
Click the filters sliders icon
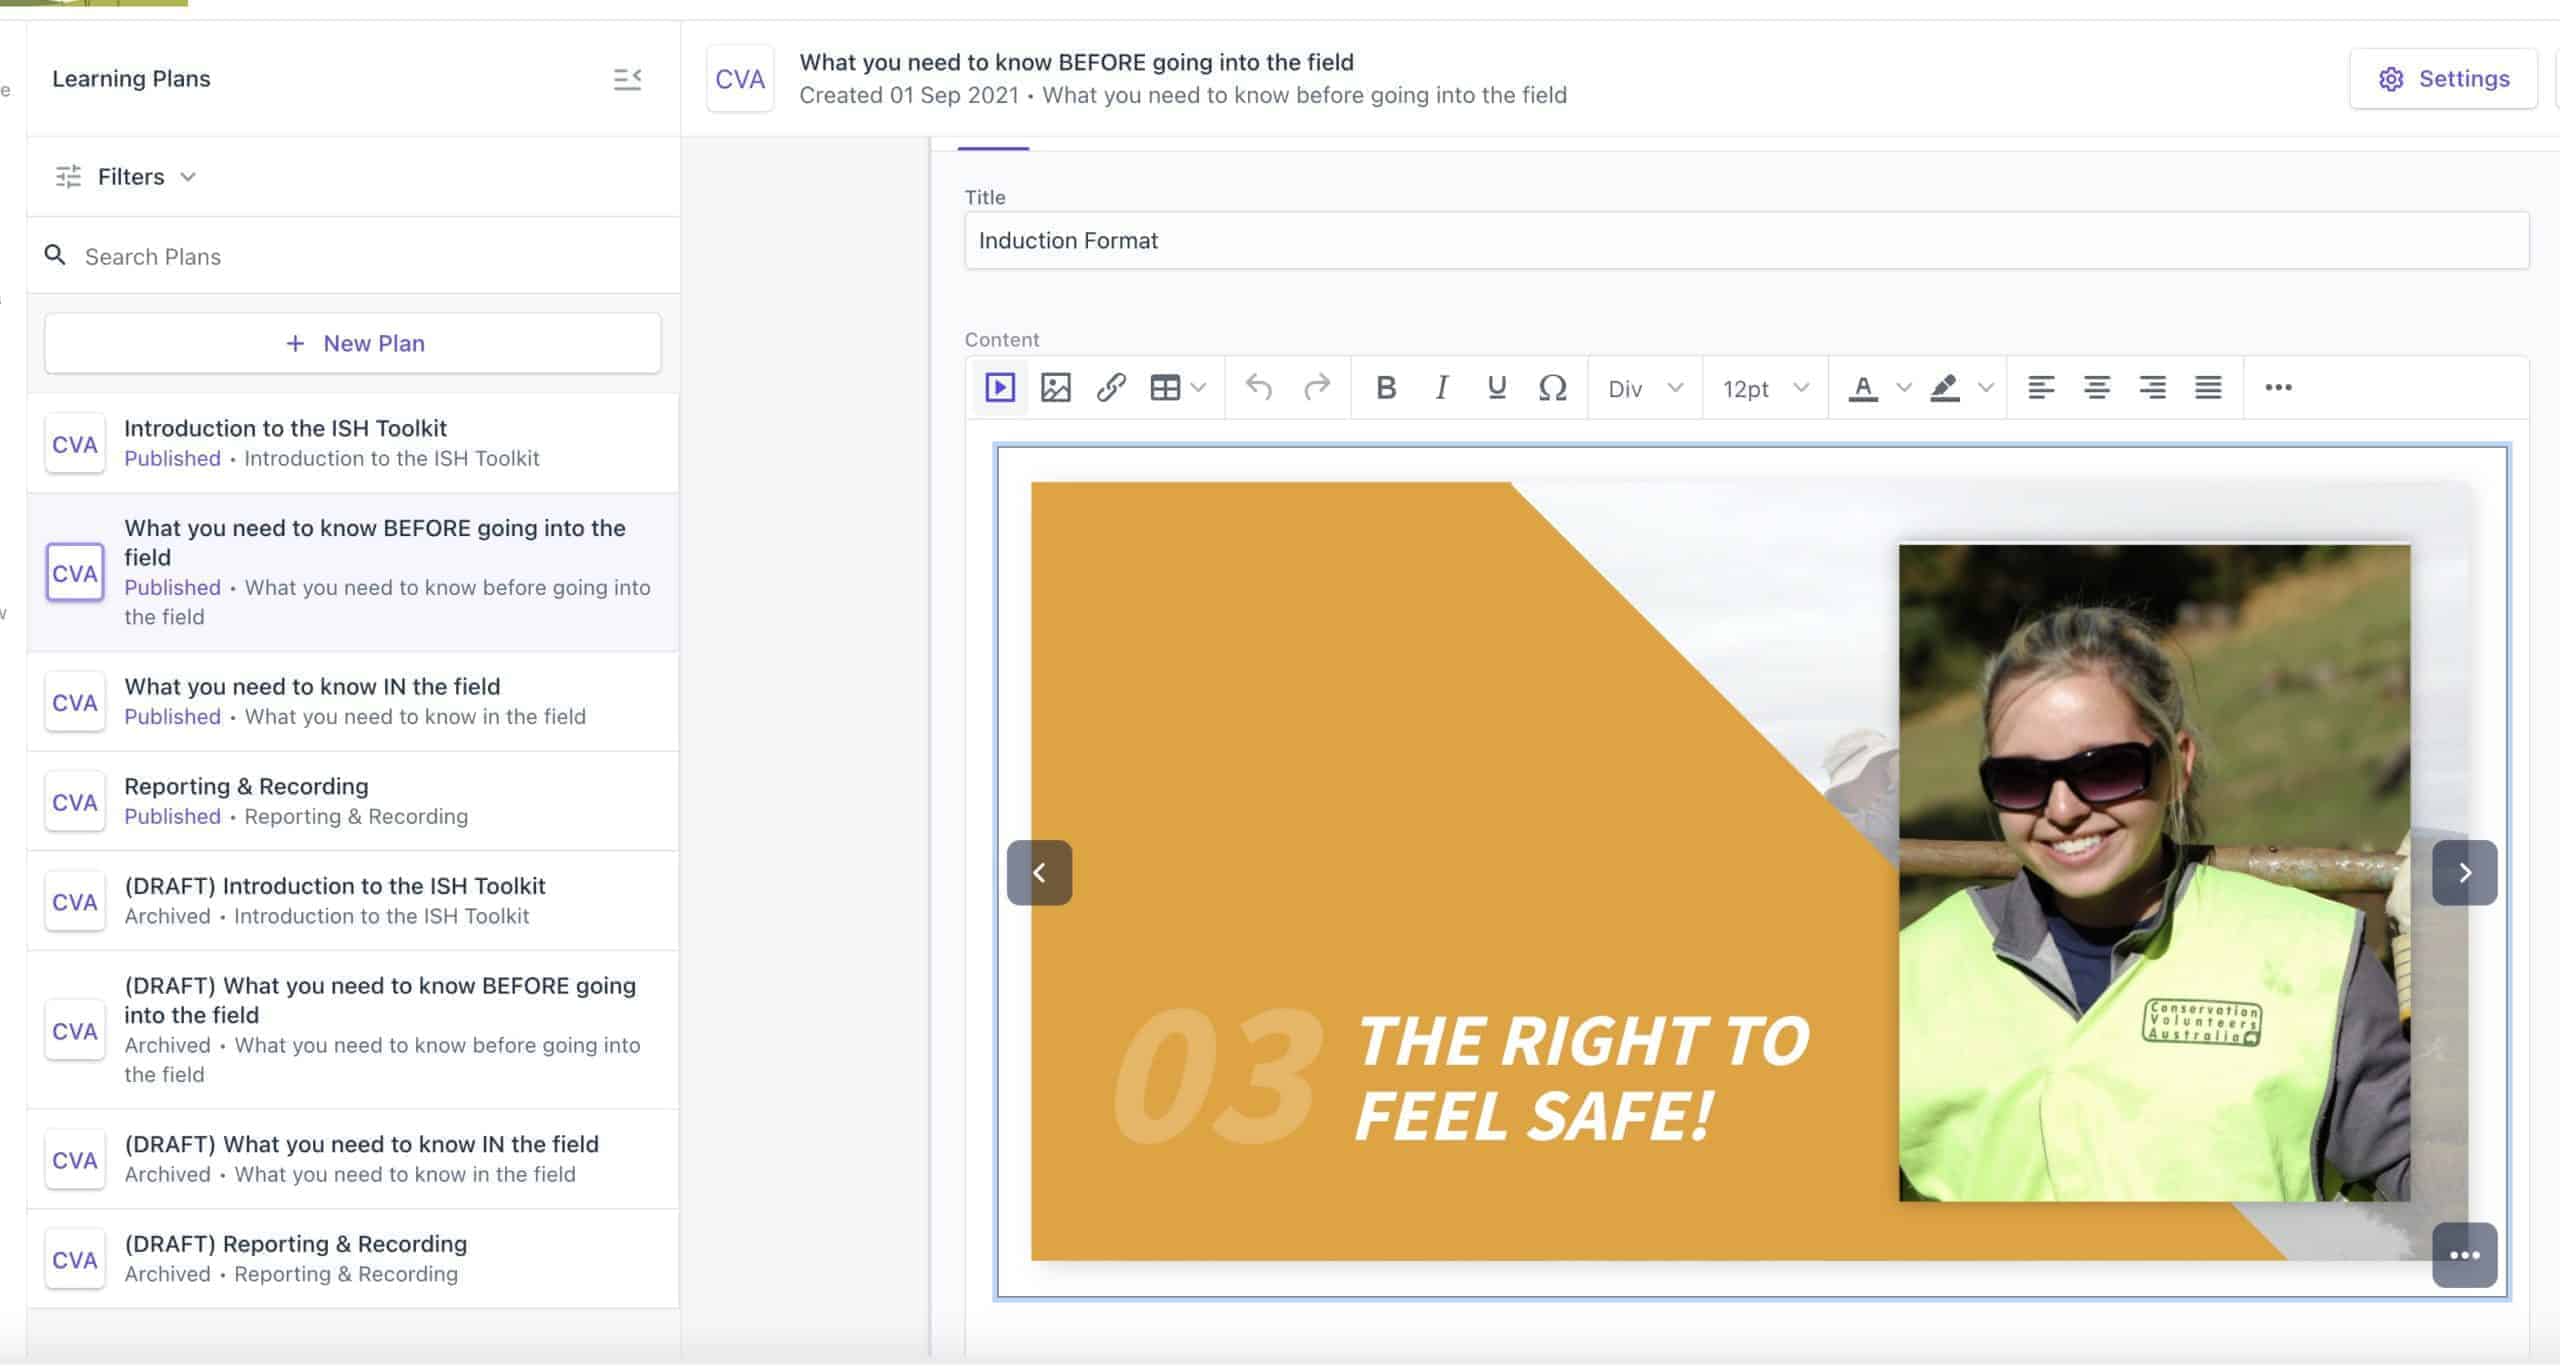(x=68, y=177)
